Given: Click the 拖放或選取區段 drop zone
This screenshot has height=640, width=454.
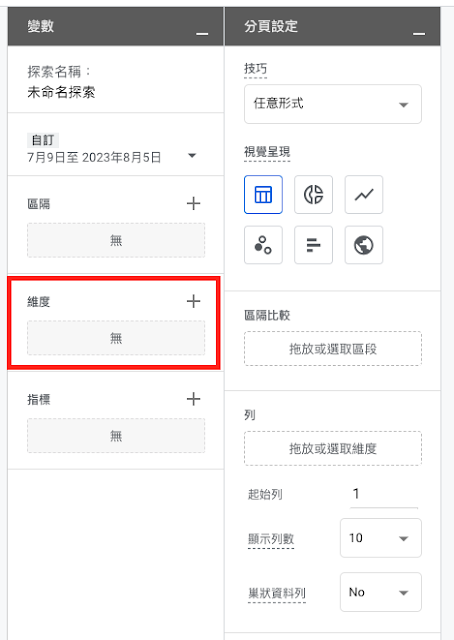Looking at the screenshot, I should click(333, 349).
